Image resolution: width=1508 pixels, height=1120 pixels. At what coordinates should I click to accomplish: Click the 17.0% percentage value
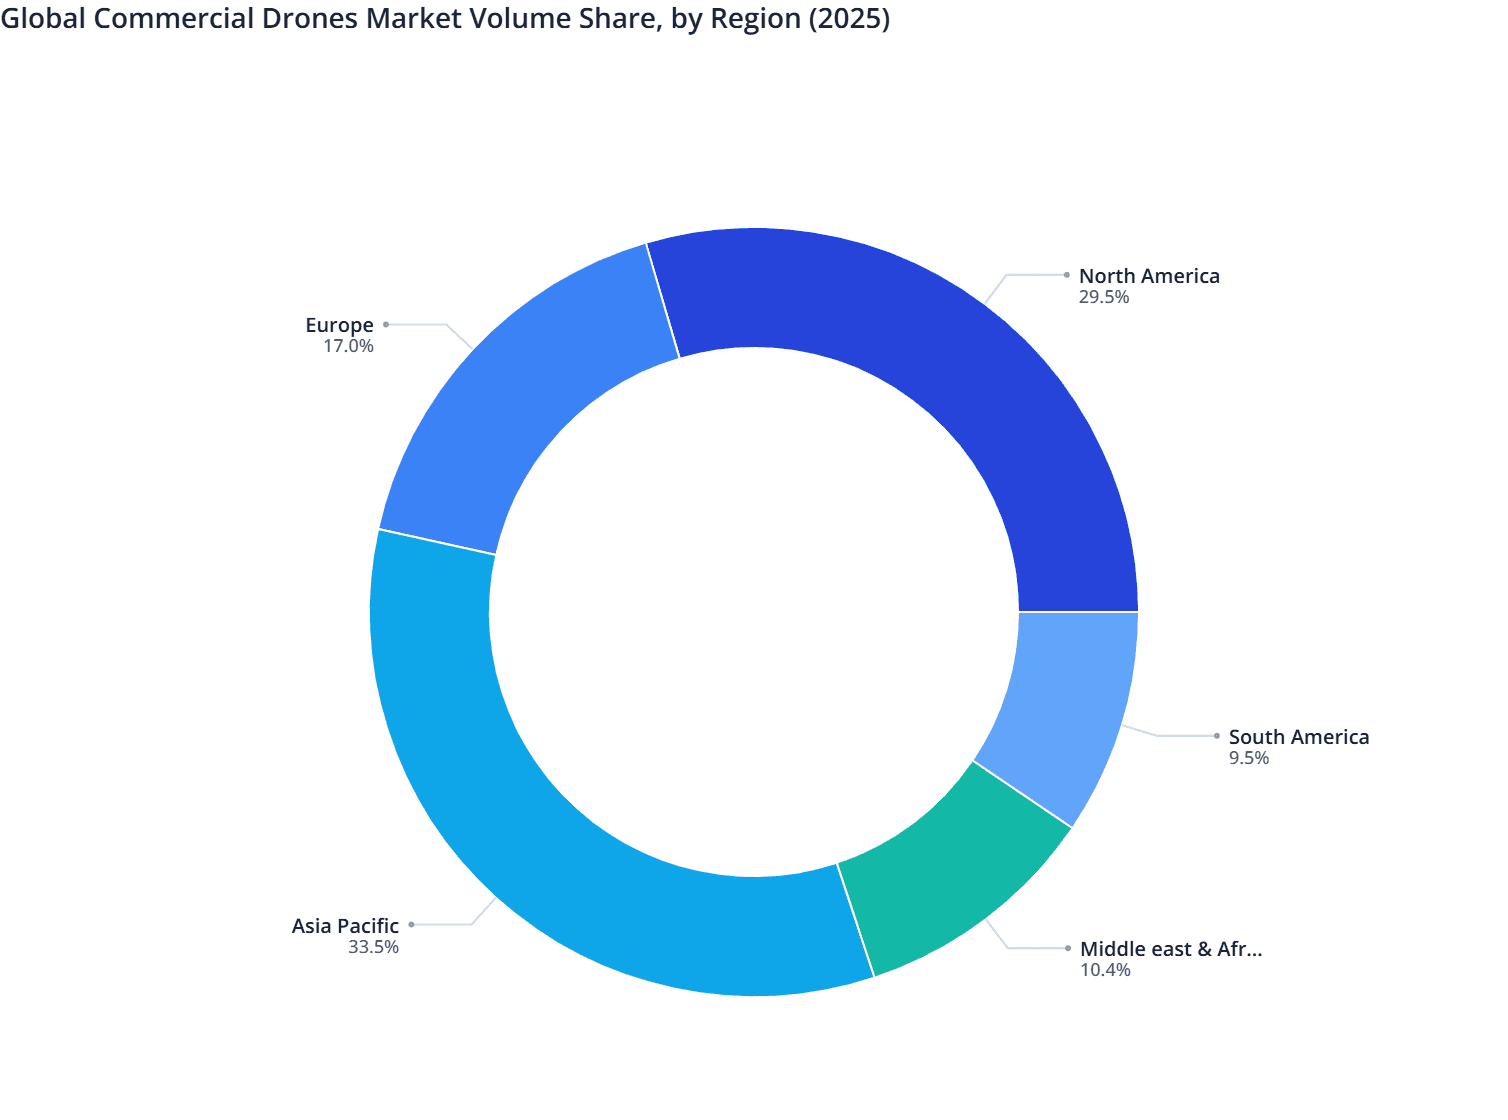point(348,346)
